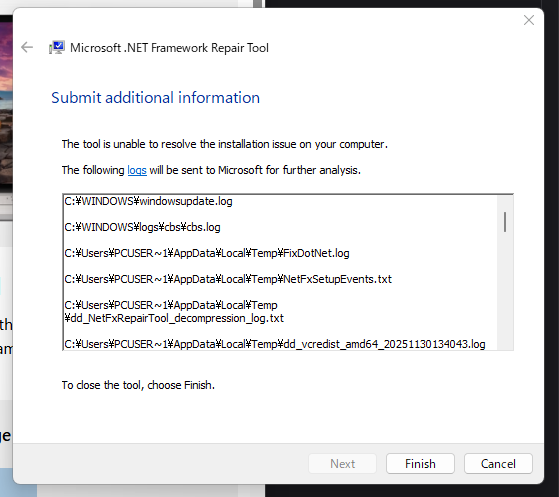Select the FixDotNet.log path entry
Screen dimensions: 559x497
click(x=207, y=253)
